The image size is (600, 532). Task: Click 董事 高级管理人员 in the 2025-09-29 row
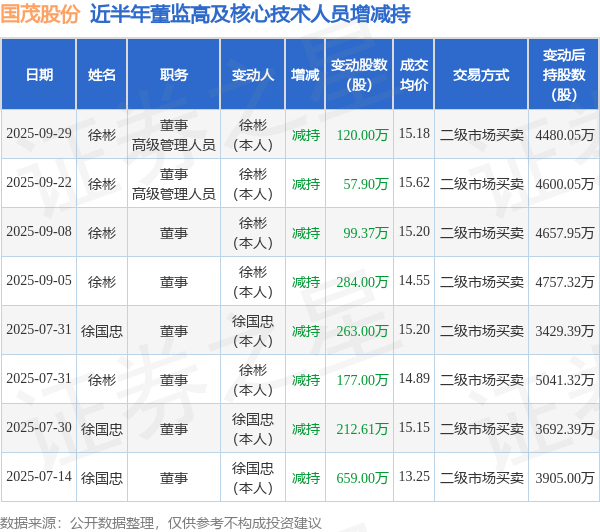coord(174,135)
